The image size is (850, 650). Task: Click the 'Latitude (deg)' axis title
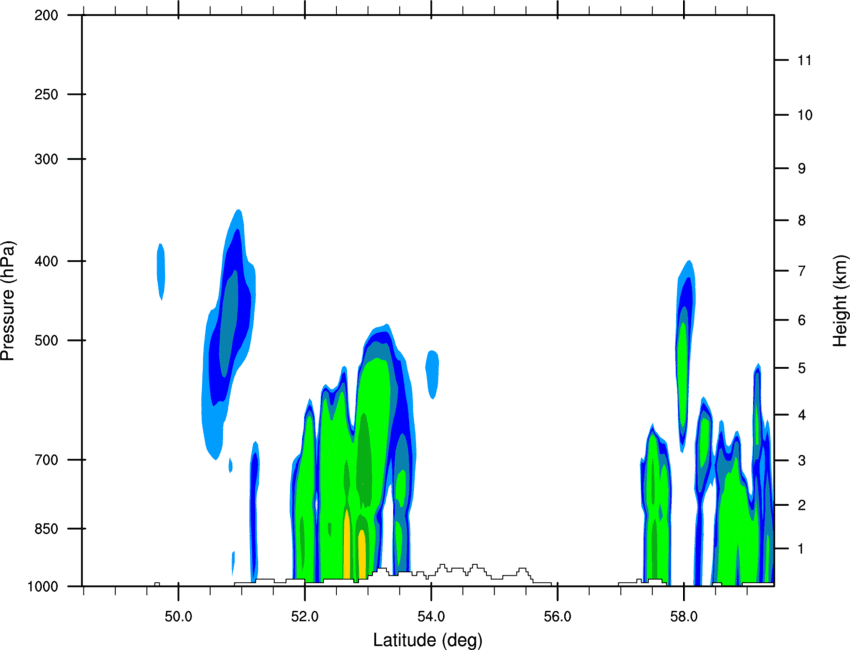point(427,640)
